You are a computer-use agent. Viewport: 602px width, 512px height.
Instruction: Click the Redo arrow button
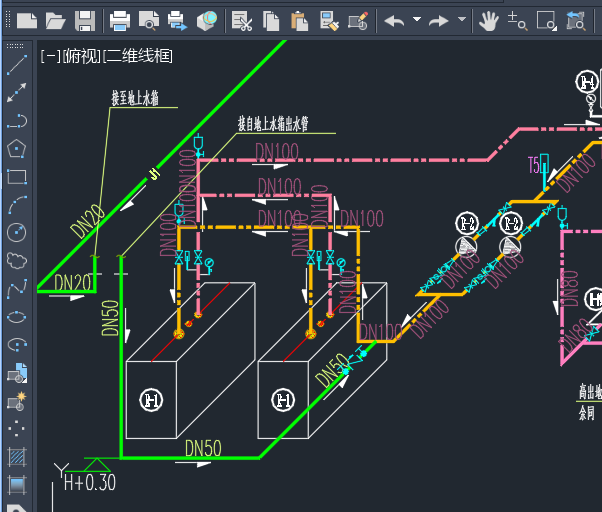coord(439,20)
